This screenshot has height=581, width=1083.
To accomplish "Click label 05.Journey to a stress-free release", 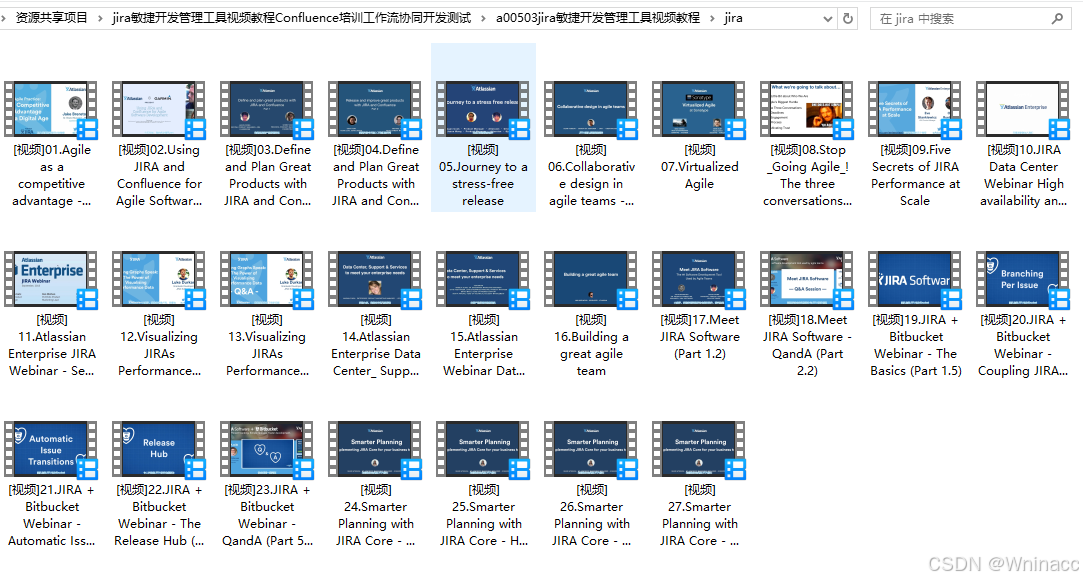I will click(483, 175).
